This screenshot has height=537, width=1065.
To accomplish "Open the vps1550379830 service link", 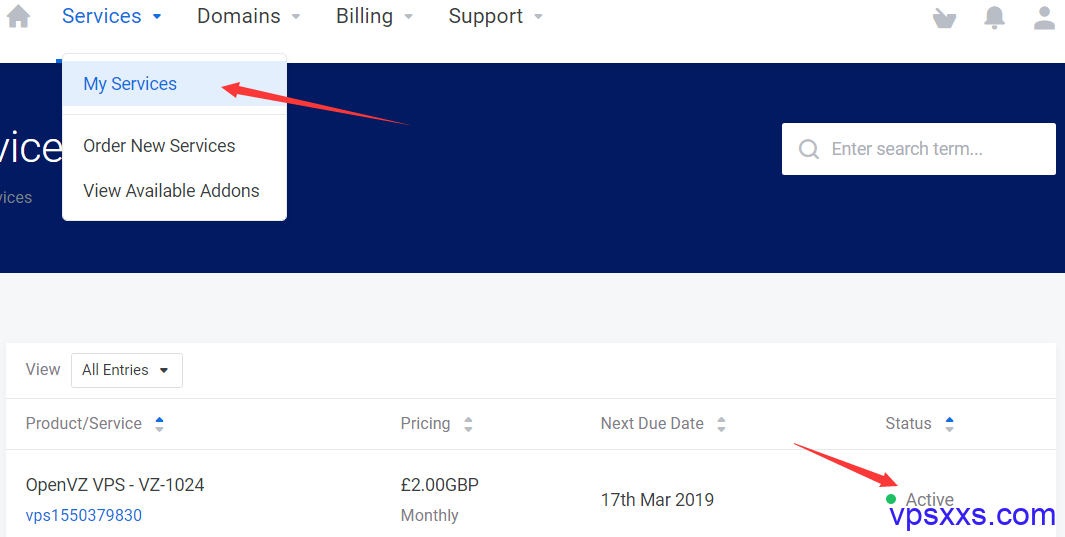I will coord(84,515).
